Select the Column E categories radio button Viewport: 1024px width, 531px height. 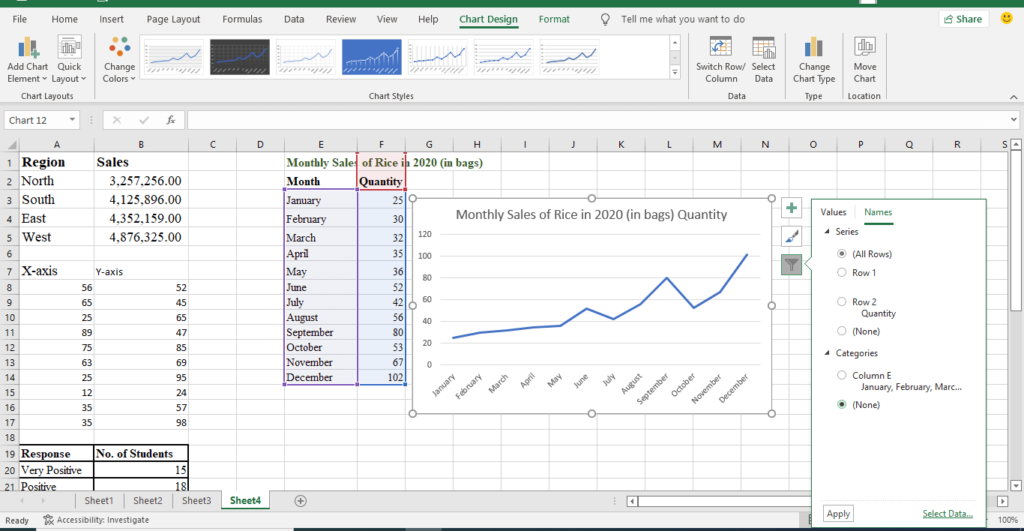point(841,375)
